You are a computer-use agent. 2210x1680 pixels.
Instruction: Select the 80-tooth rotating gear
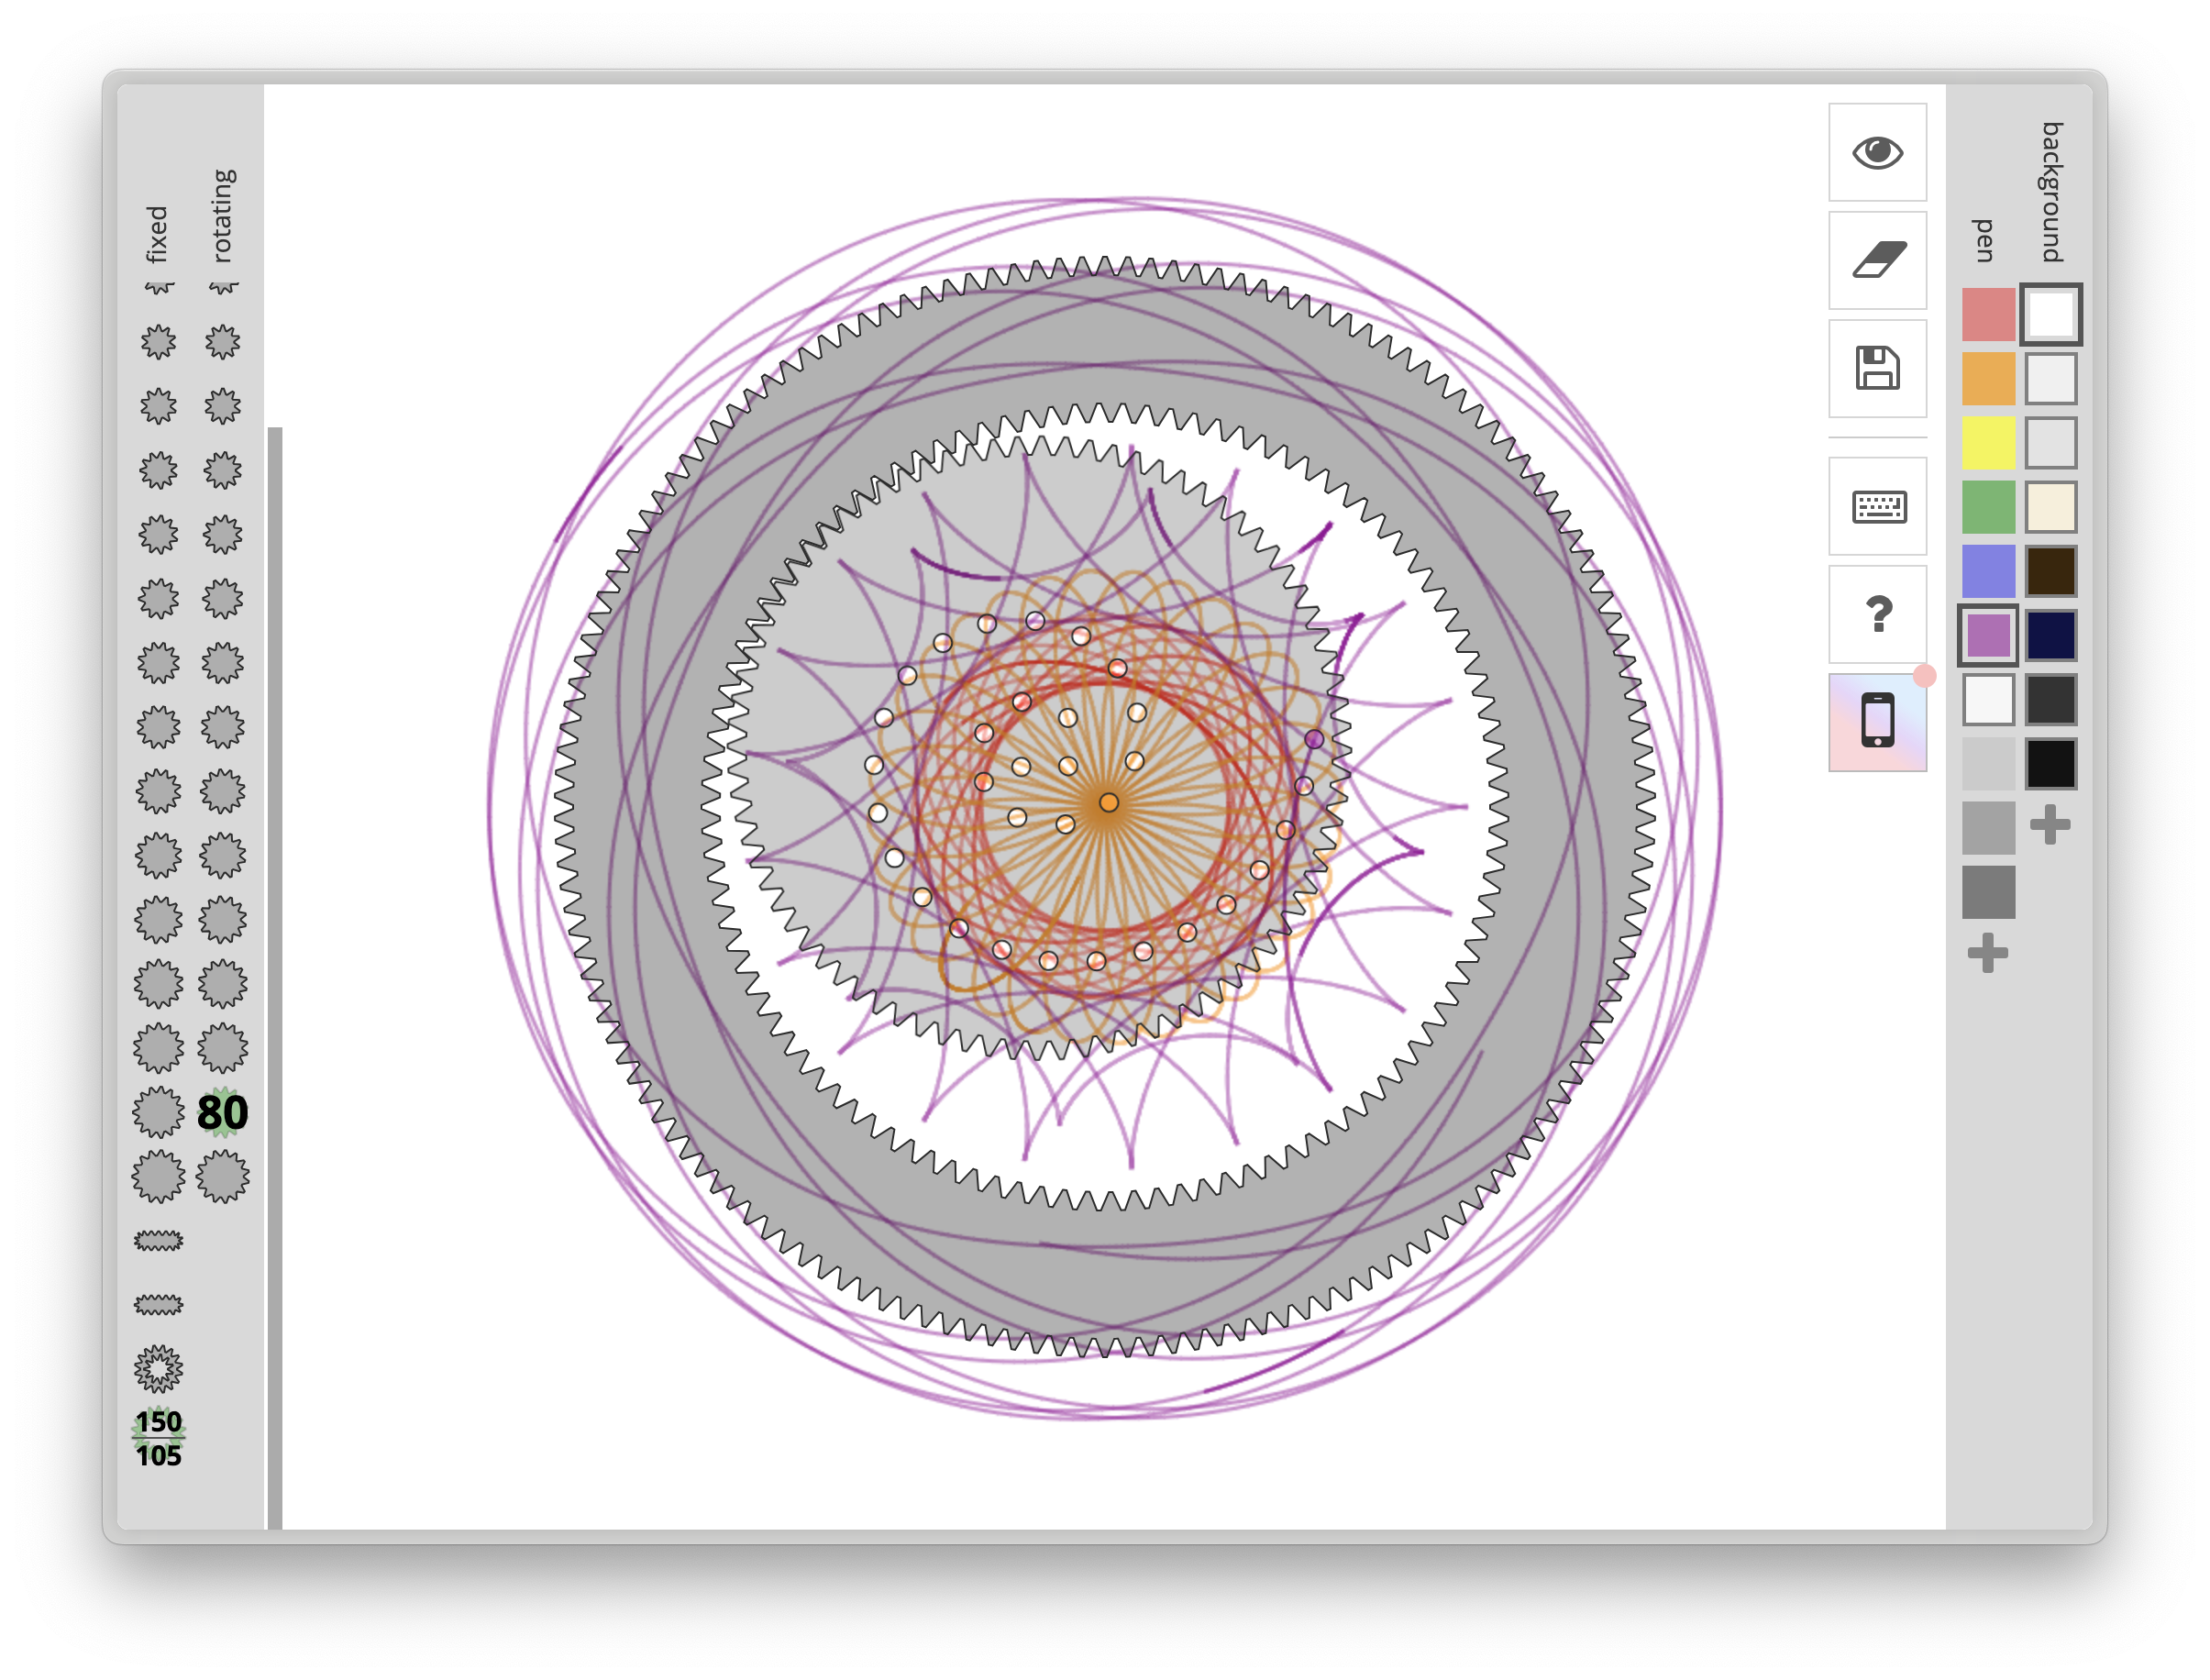coord(222,1112)
